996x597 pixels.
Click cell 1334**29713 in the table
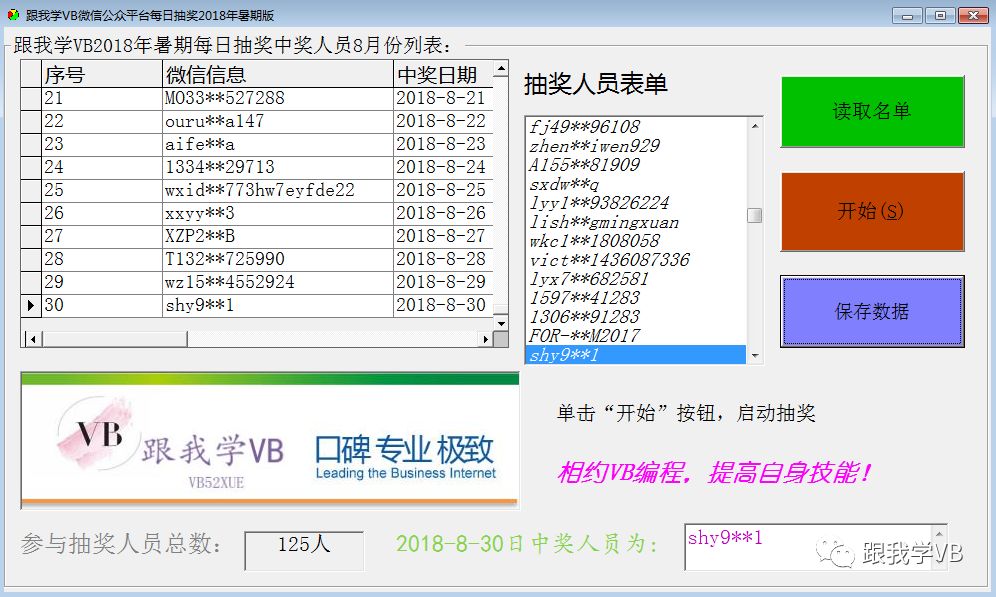(278, 167)
